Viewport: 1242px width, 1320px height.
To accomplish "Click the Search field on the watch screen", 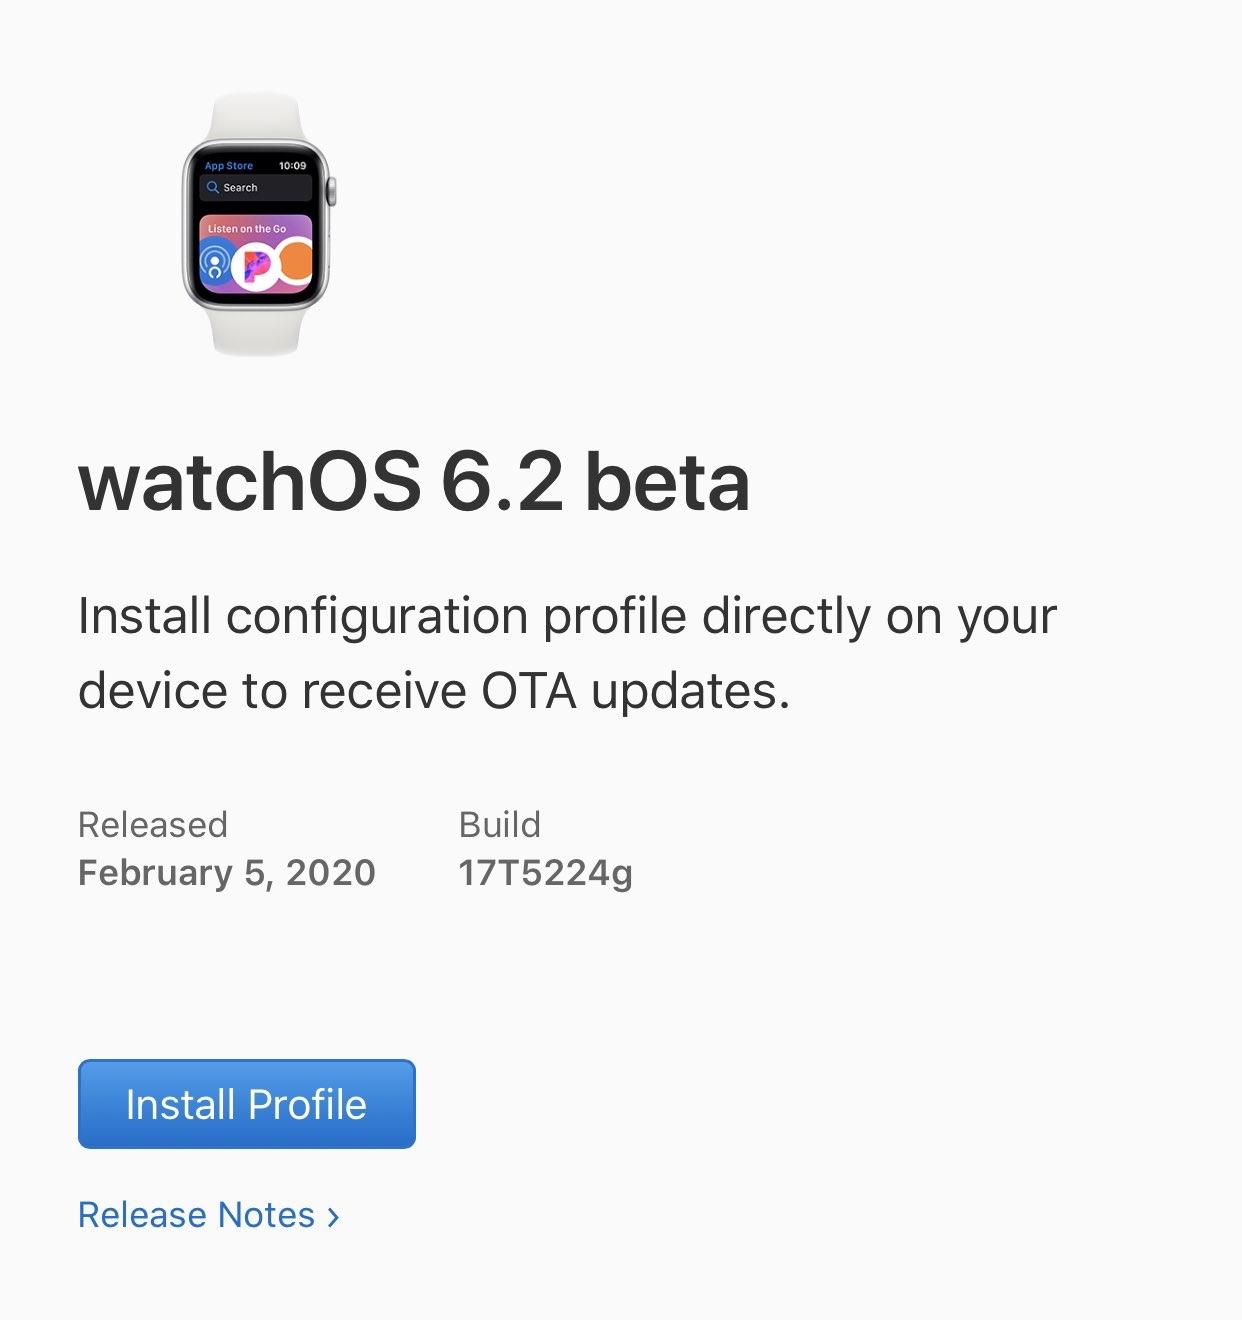I will (256, 188).
